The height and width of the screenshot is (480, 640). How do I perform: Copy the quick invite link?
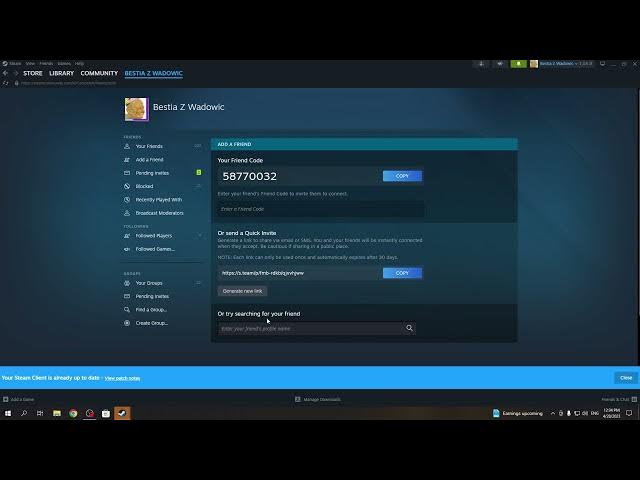click(x=402, y=273)
